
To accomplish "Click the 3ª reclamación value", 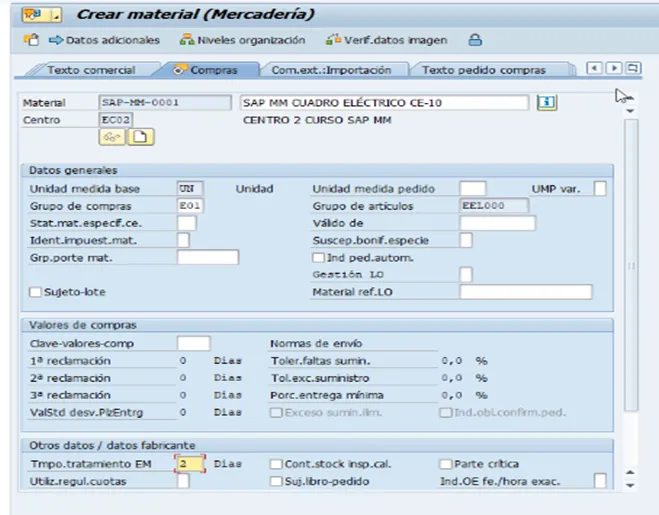I will (183, 395).
